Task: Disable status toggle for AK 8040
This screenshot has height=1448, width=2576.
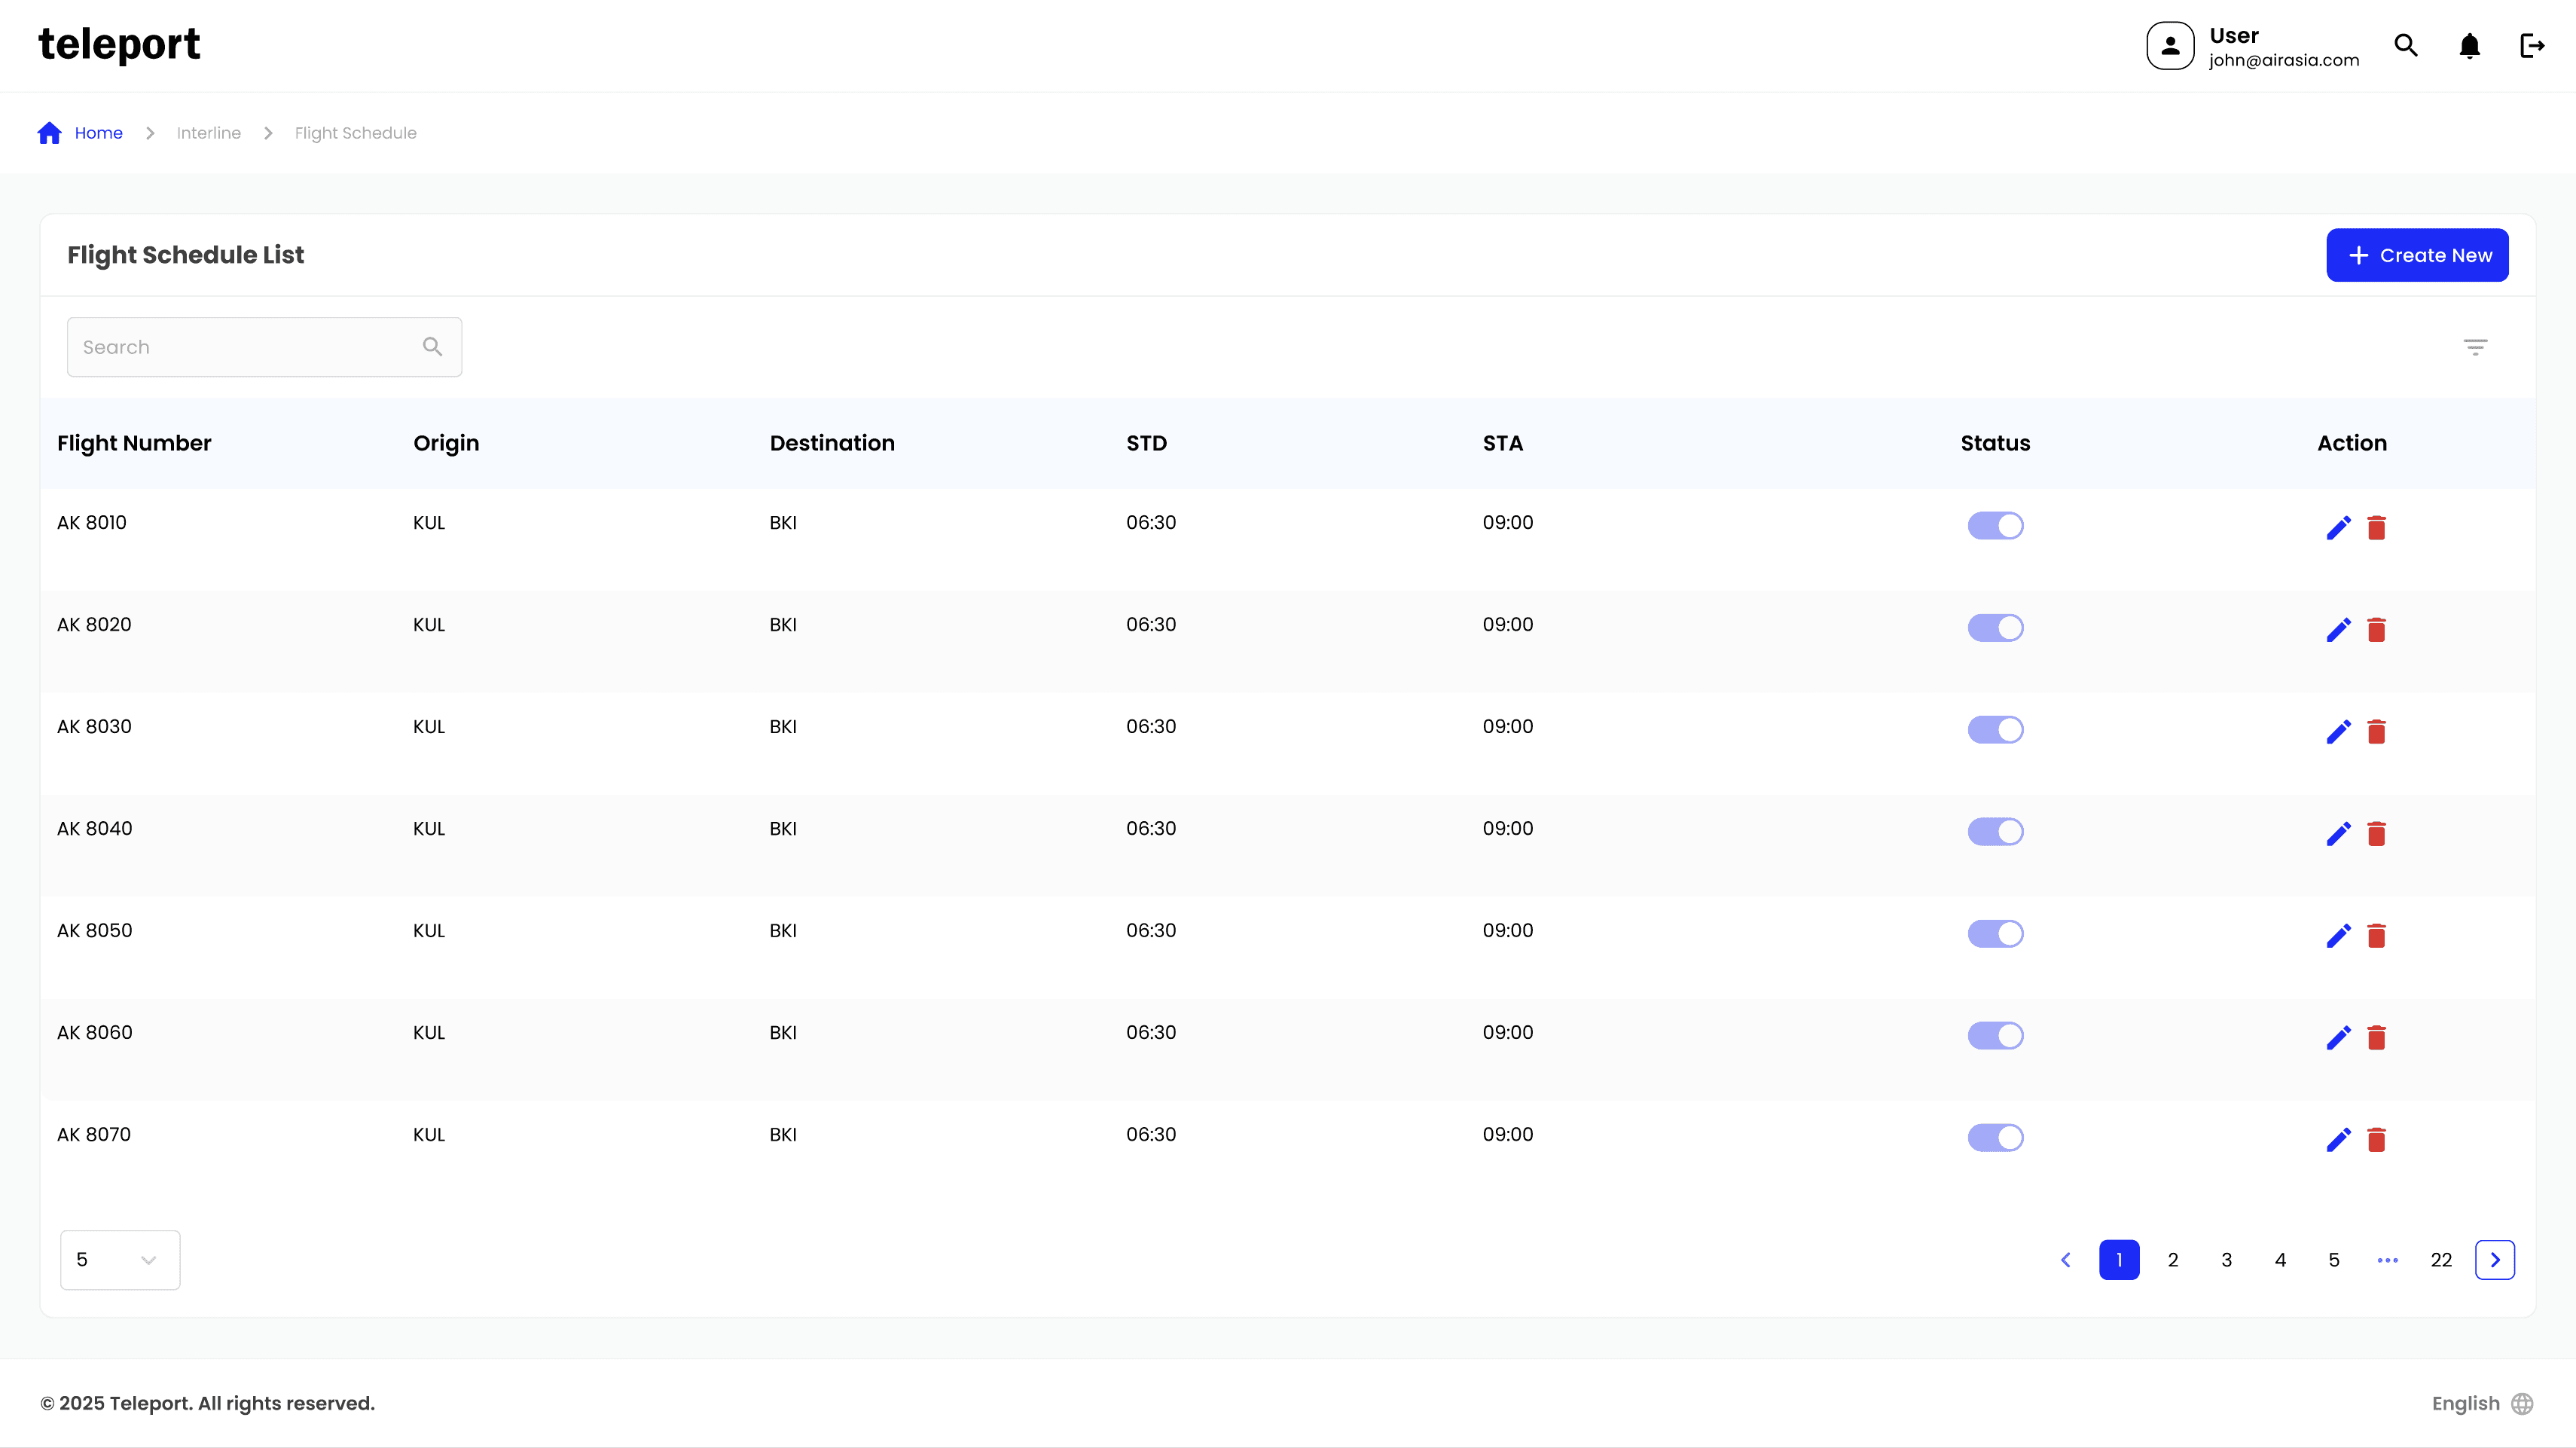Action: coord(1995,831)
